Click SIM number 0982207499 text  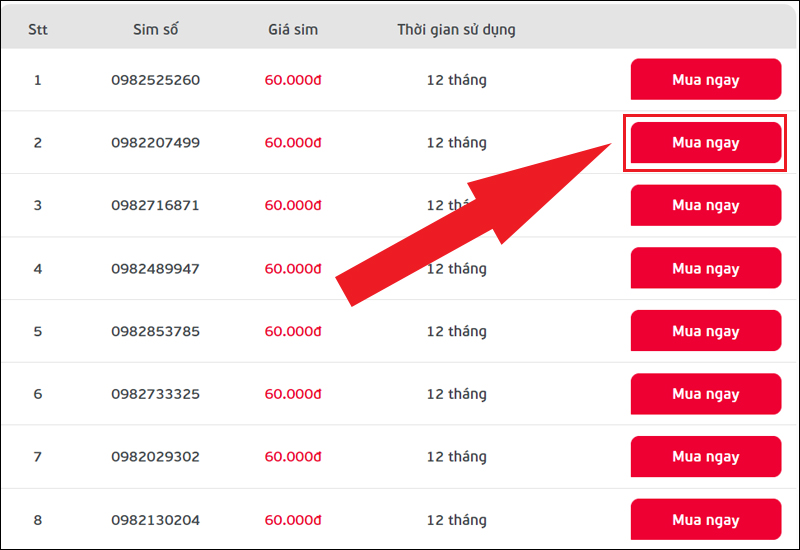click(x=155, y=142)
